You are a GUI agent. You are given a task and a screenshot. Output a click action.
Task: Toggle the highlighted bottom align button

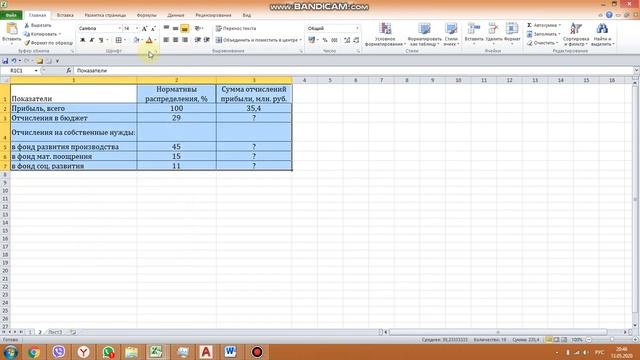184,28
